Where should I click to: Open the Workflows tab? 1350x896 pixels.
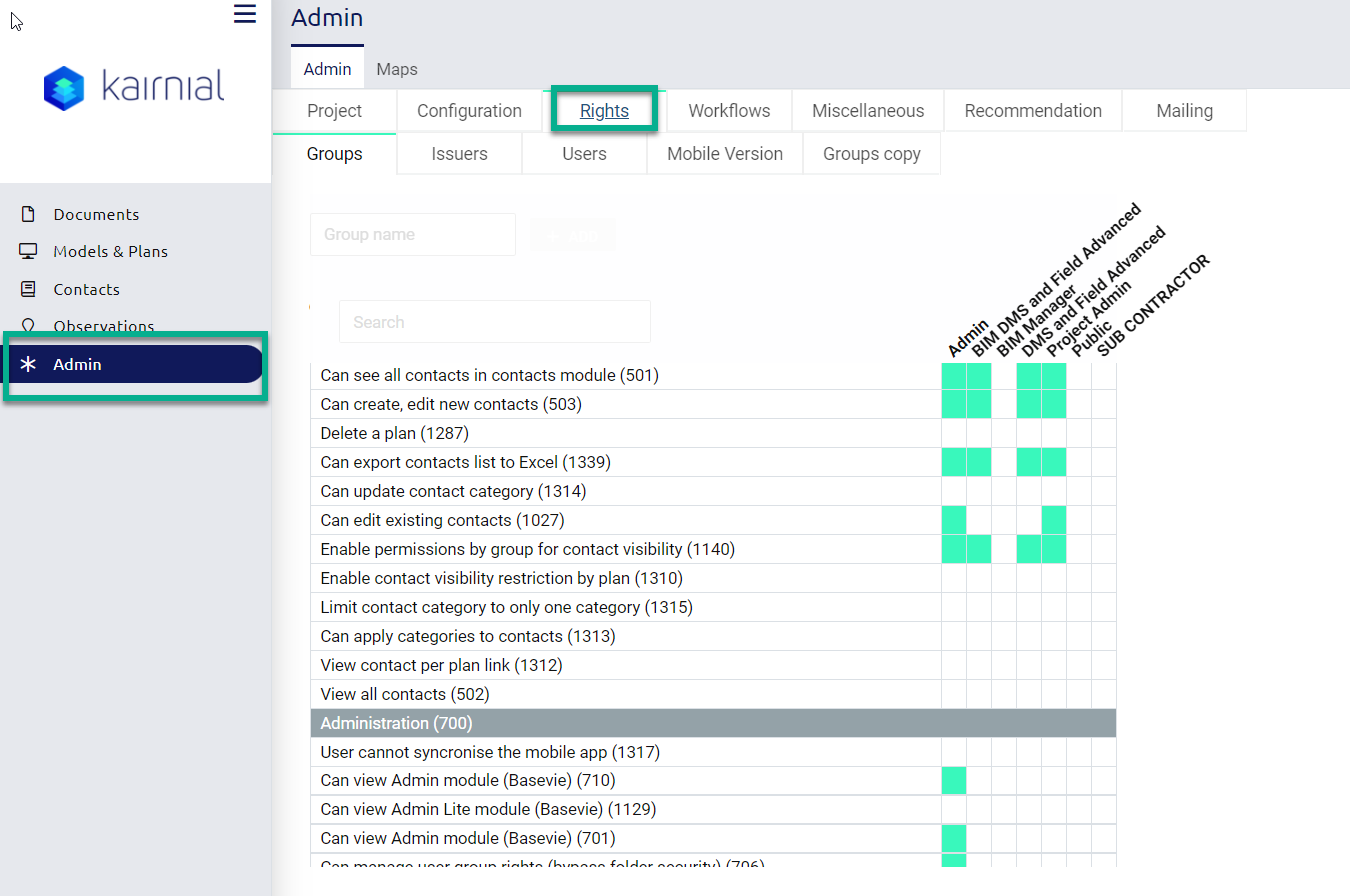coord(729,111)
